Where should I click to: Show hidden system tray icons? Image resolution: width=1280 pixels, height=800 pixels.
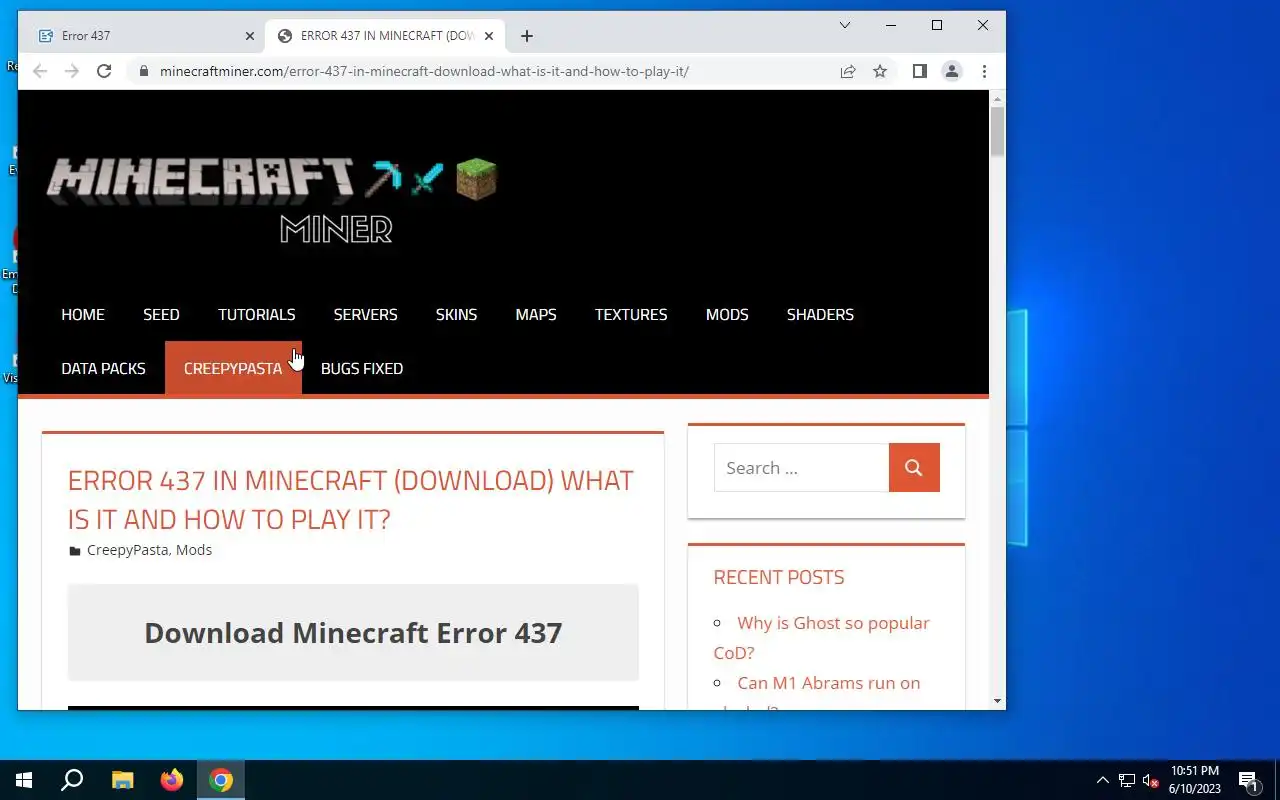click(1103, 780)
